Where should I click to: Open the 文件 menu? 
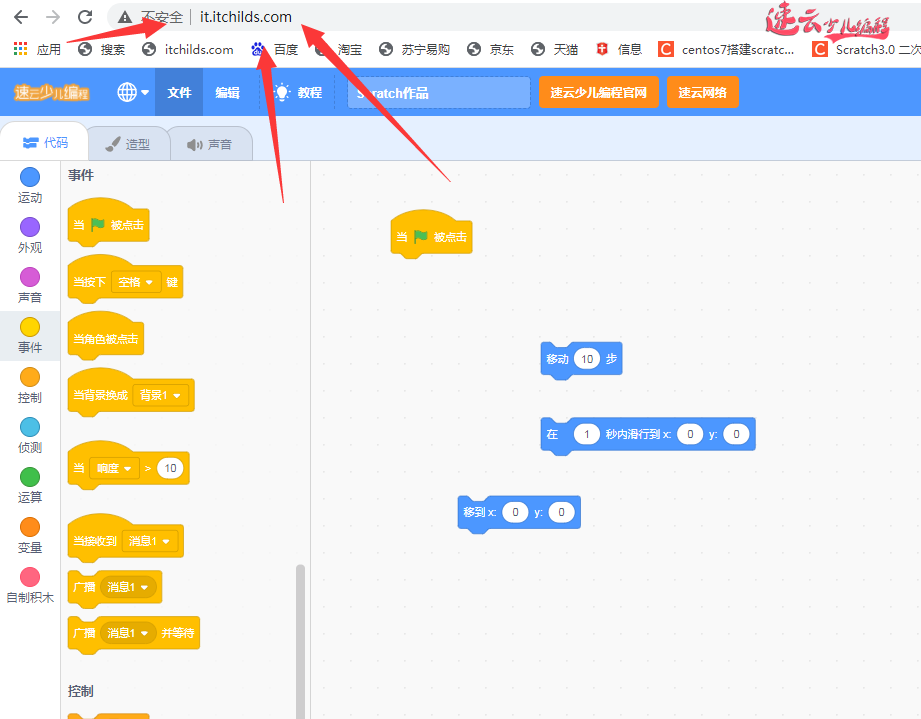179,92
